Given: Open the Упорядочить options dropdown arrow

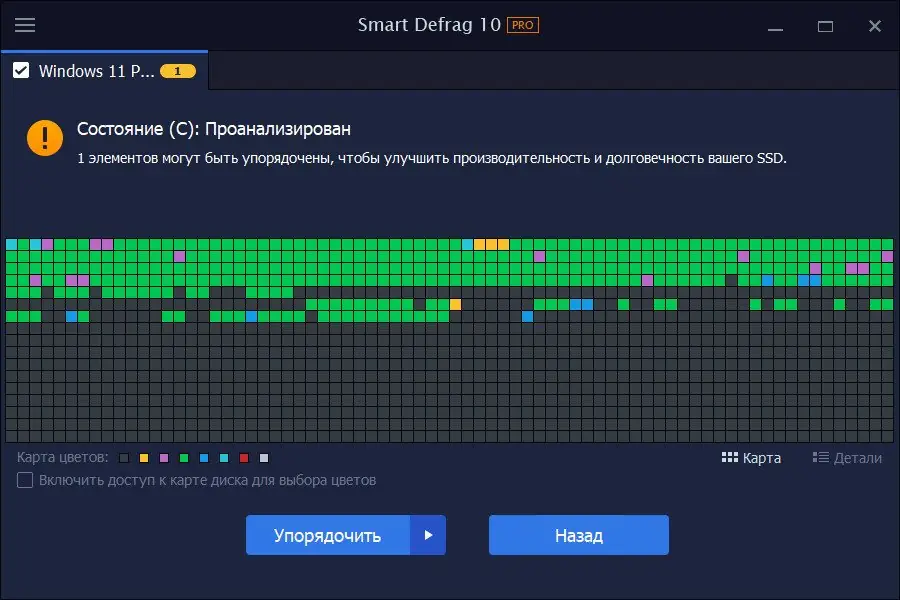Looking at the screenshot, I should 429,535.
